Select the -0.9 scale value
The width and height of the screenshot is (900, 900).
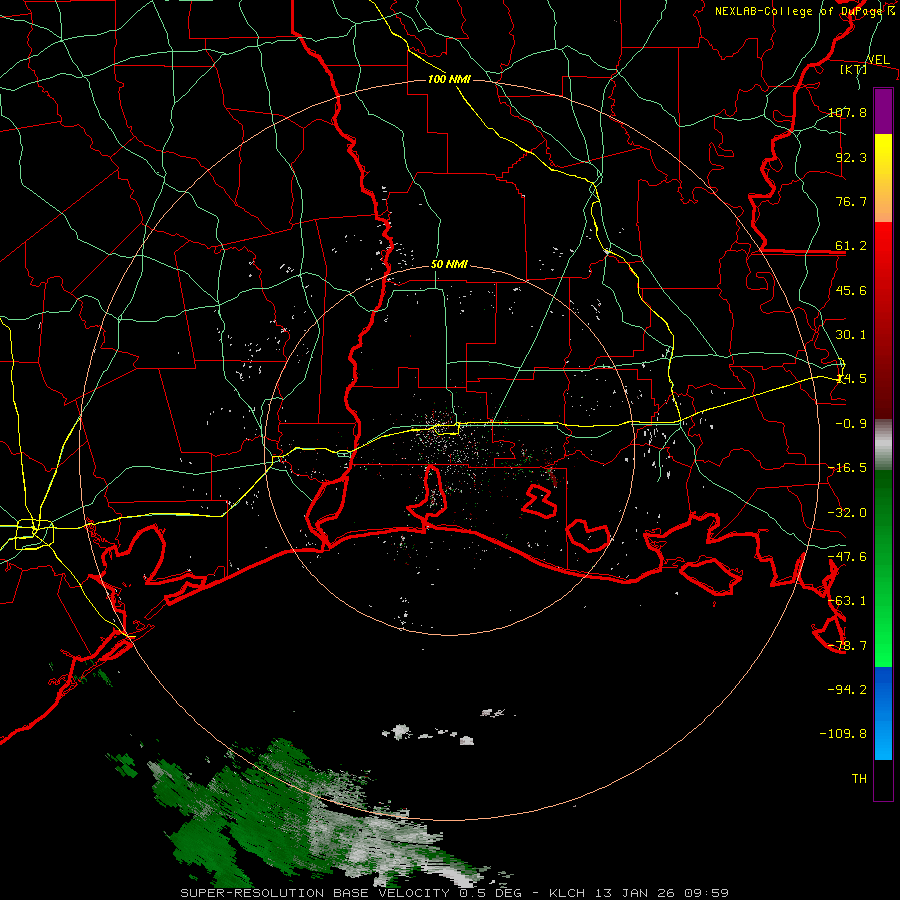click(x=851, y=424)
